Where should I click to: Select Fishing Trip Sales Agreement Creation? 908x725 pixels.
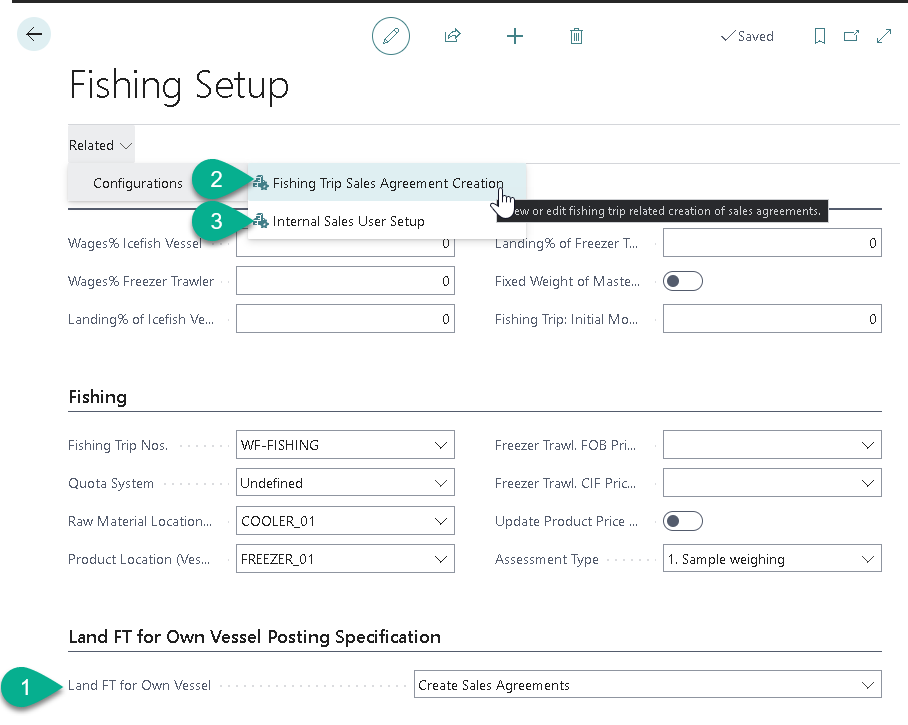click(387, 183)
